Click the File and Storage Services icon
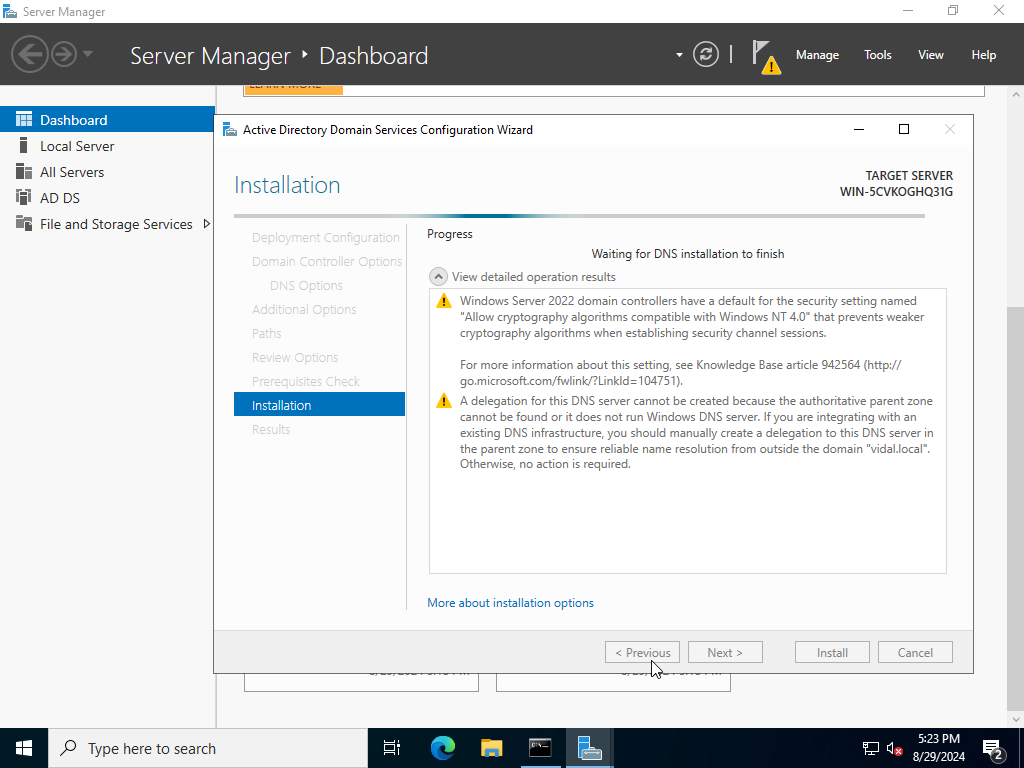This screenshot has height=768, width=1024. (24, 223)
